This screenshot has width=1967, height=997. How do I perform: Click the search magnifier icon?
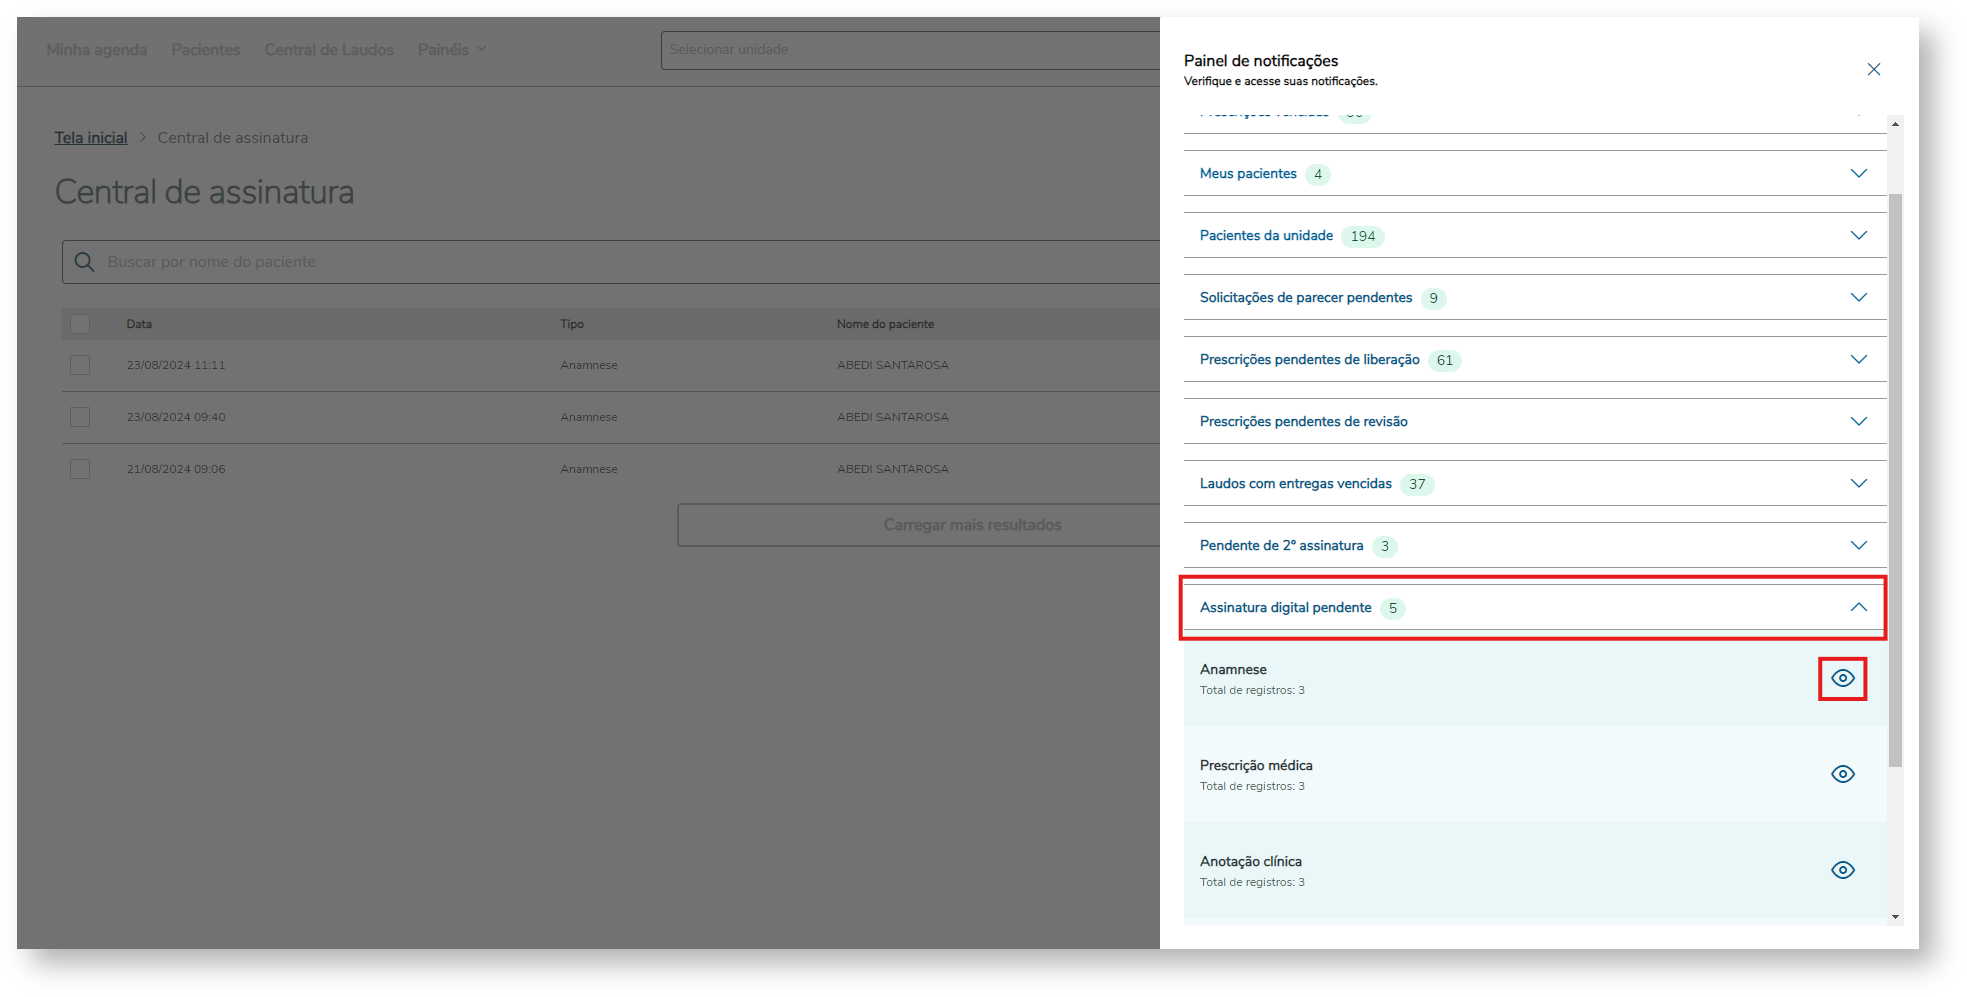(85, 262)
